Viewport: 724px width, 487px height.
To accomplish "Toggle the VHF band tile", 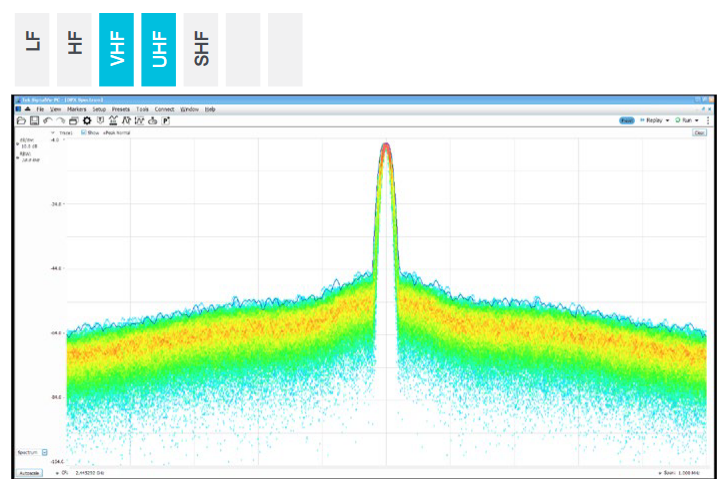I will [x=116, y=49].
